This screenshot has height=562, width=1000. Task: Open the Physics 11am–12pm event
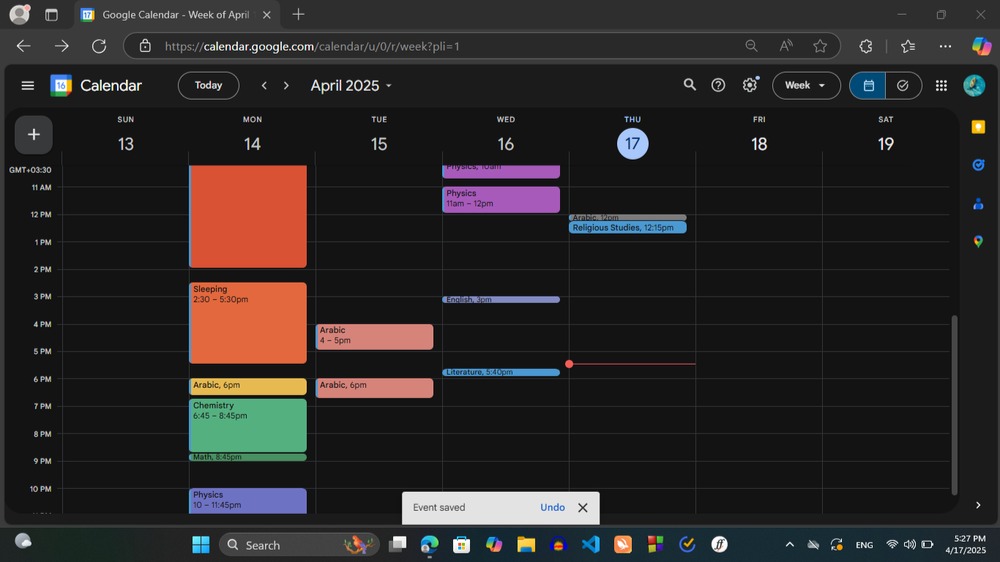[x=501, y=199]
